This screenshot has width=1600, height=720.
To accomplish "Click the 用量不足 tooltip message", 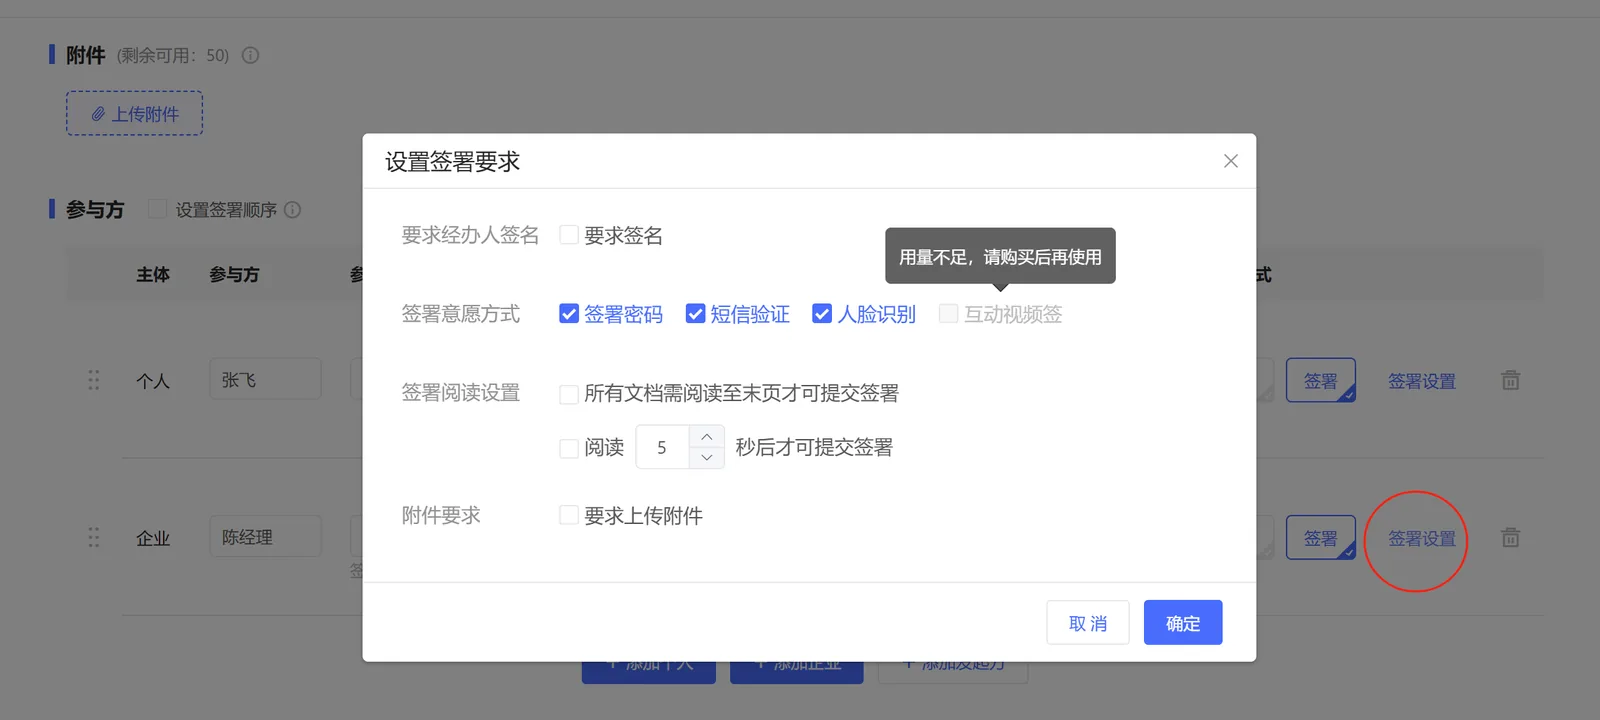I will tap(1000, 256).
